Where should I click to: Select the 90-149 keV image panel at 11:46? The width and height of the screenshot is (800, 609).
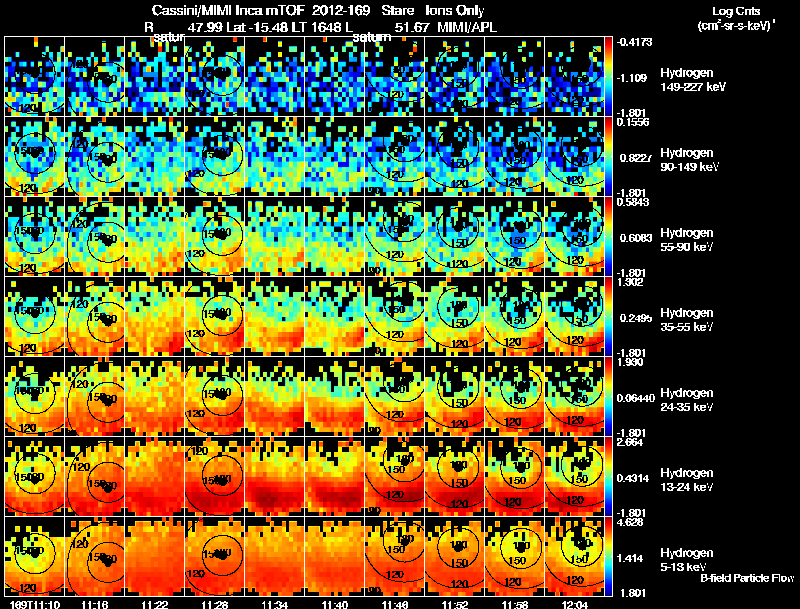395,156
